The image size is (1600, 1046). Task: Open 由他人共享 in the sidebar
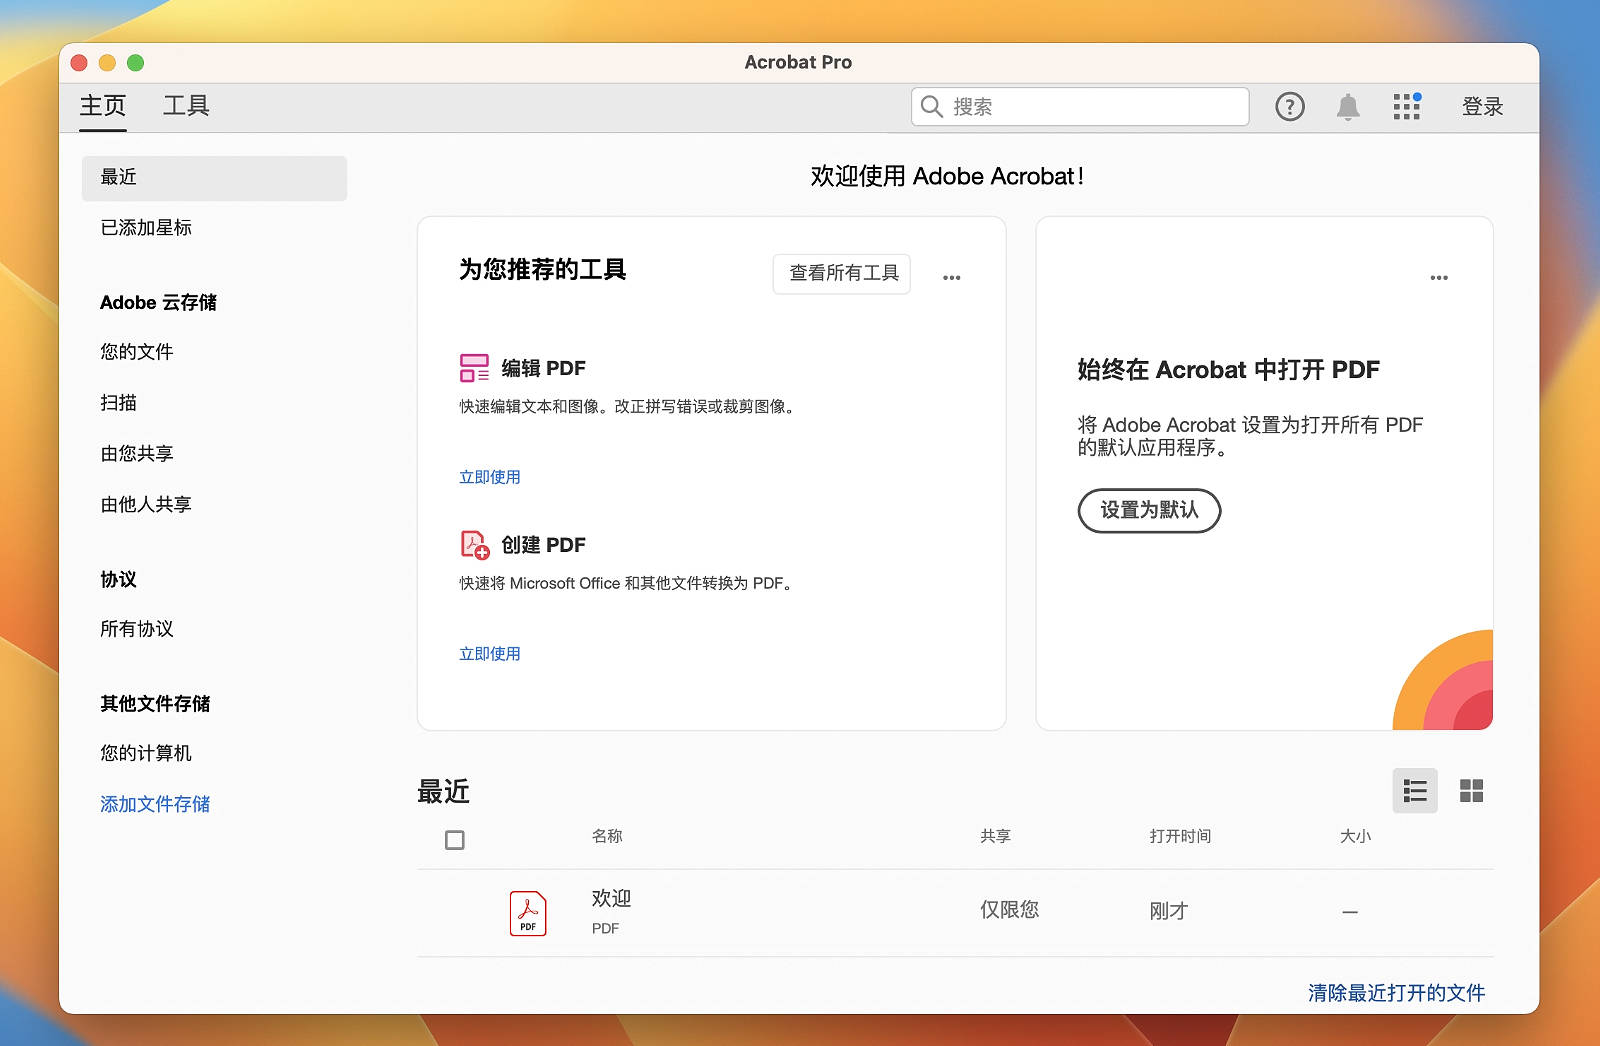pyautogui.click(x=146, y=505)
